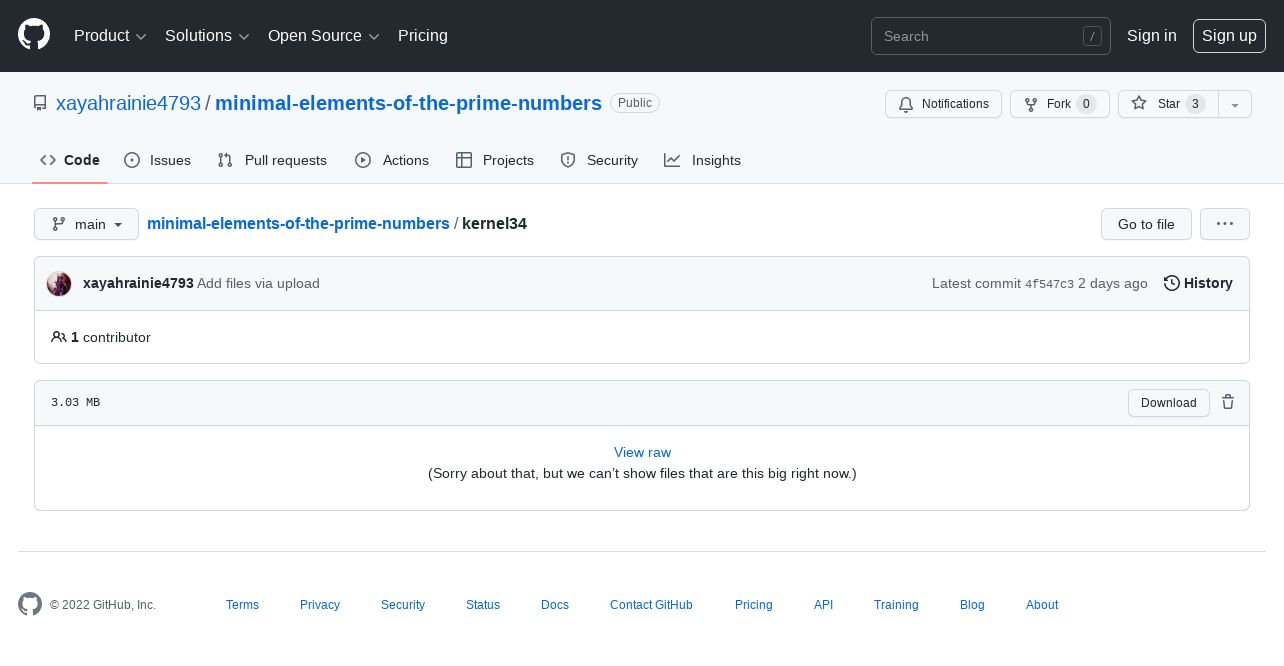Viewport: 1284px width, 666px height.
Task: Click the xayahrainie4793 avatar thumbnail
Action: [x=59, y=283]
